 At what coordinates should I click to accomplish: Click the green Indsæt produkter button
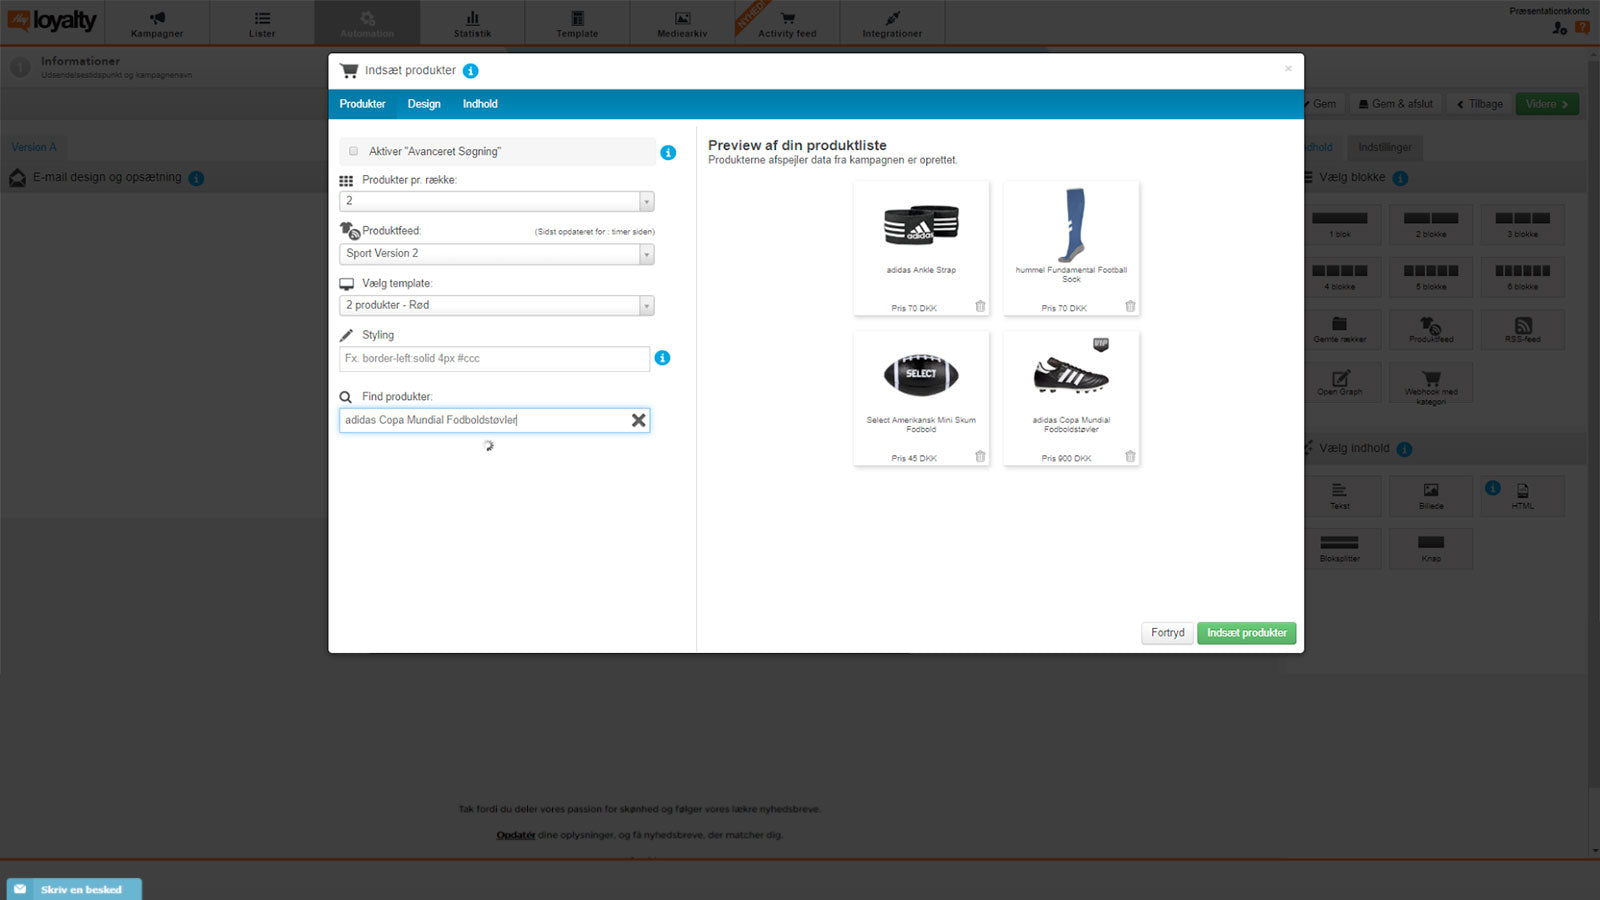[1247, 633]
